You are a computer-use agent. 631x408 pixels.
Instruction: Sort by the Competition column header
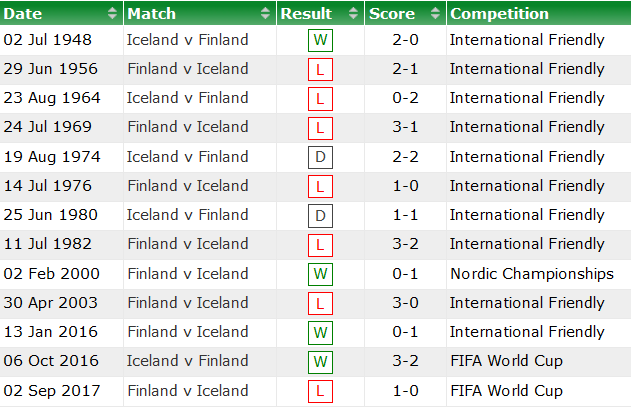(499, 14)
